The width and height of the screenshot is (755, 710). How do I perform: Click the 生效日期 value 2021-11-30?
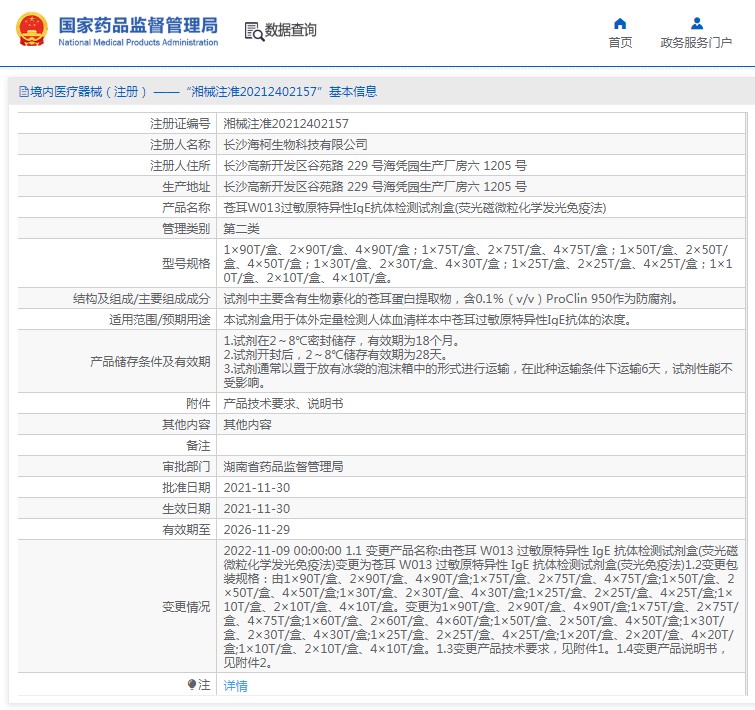(x=257, y=508)
